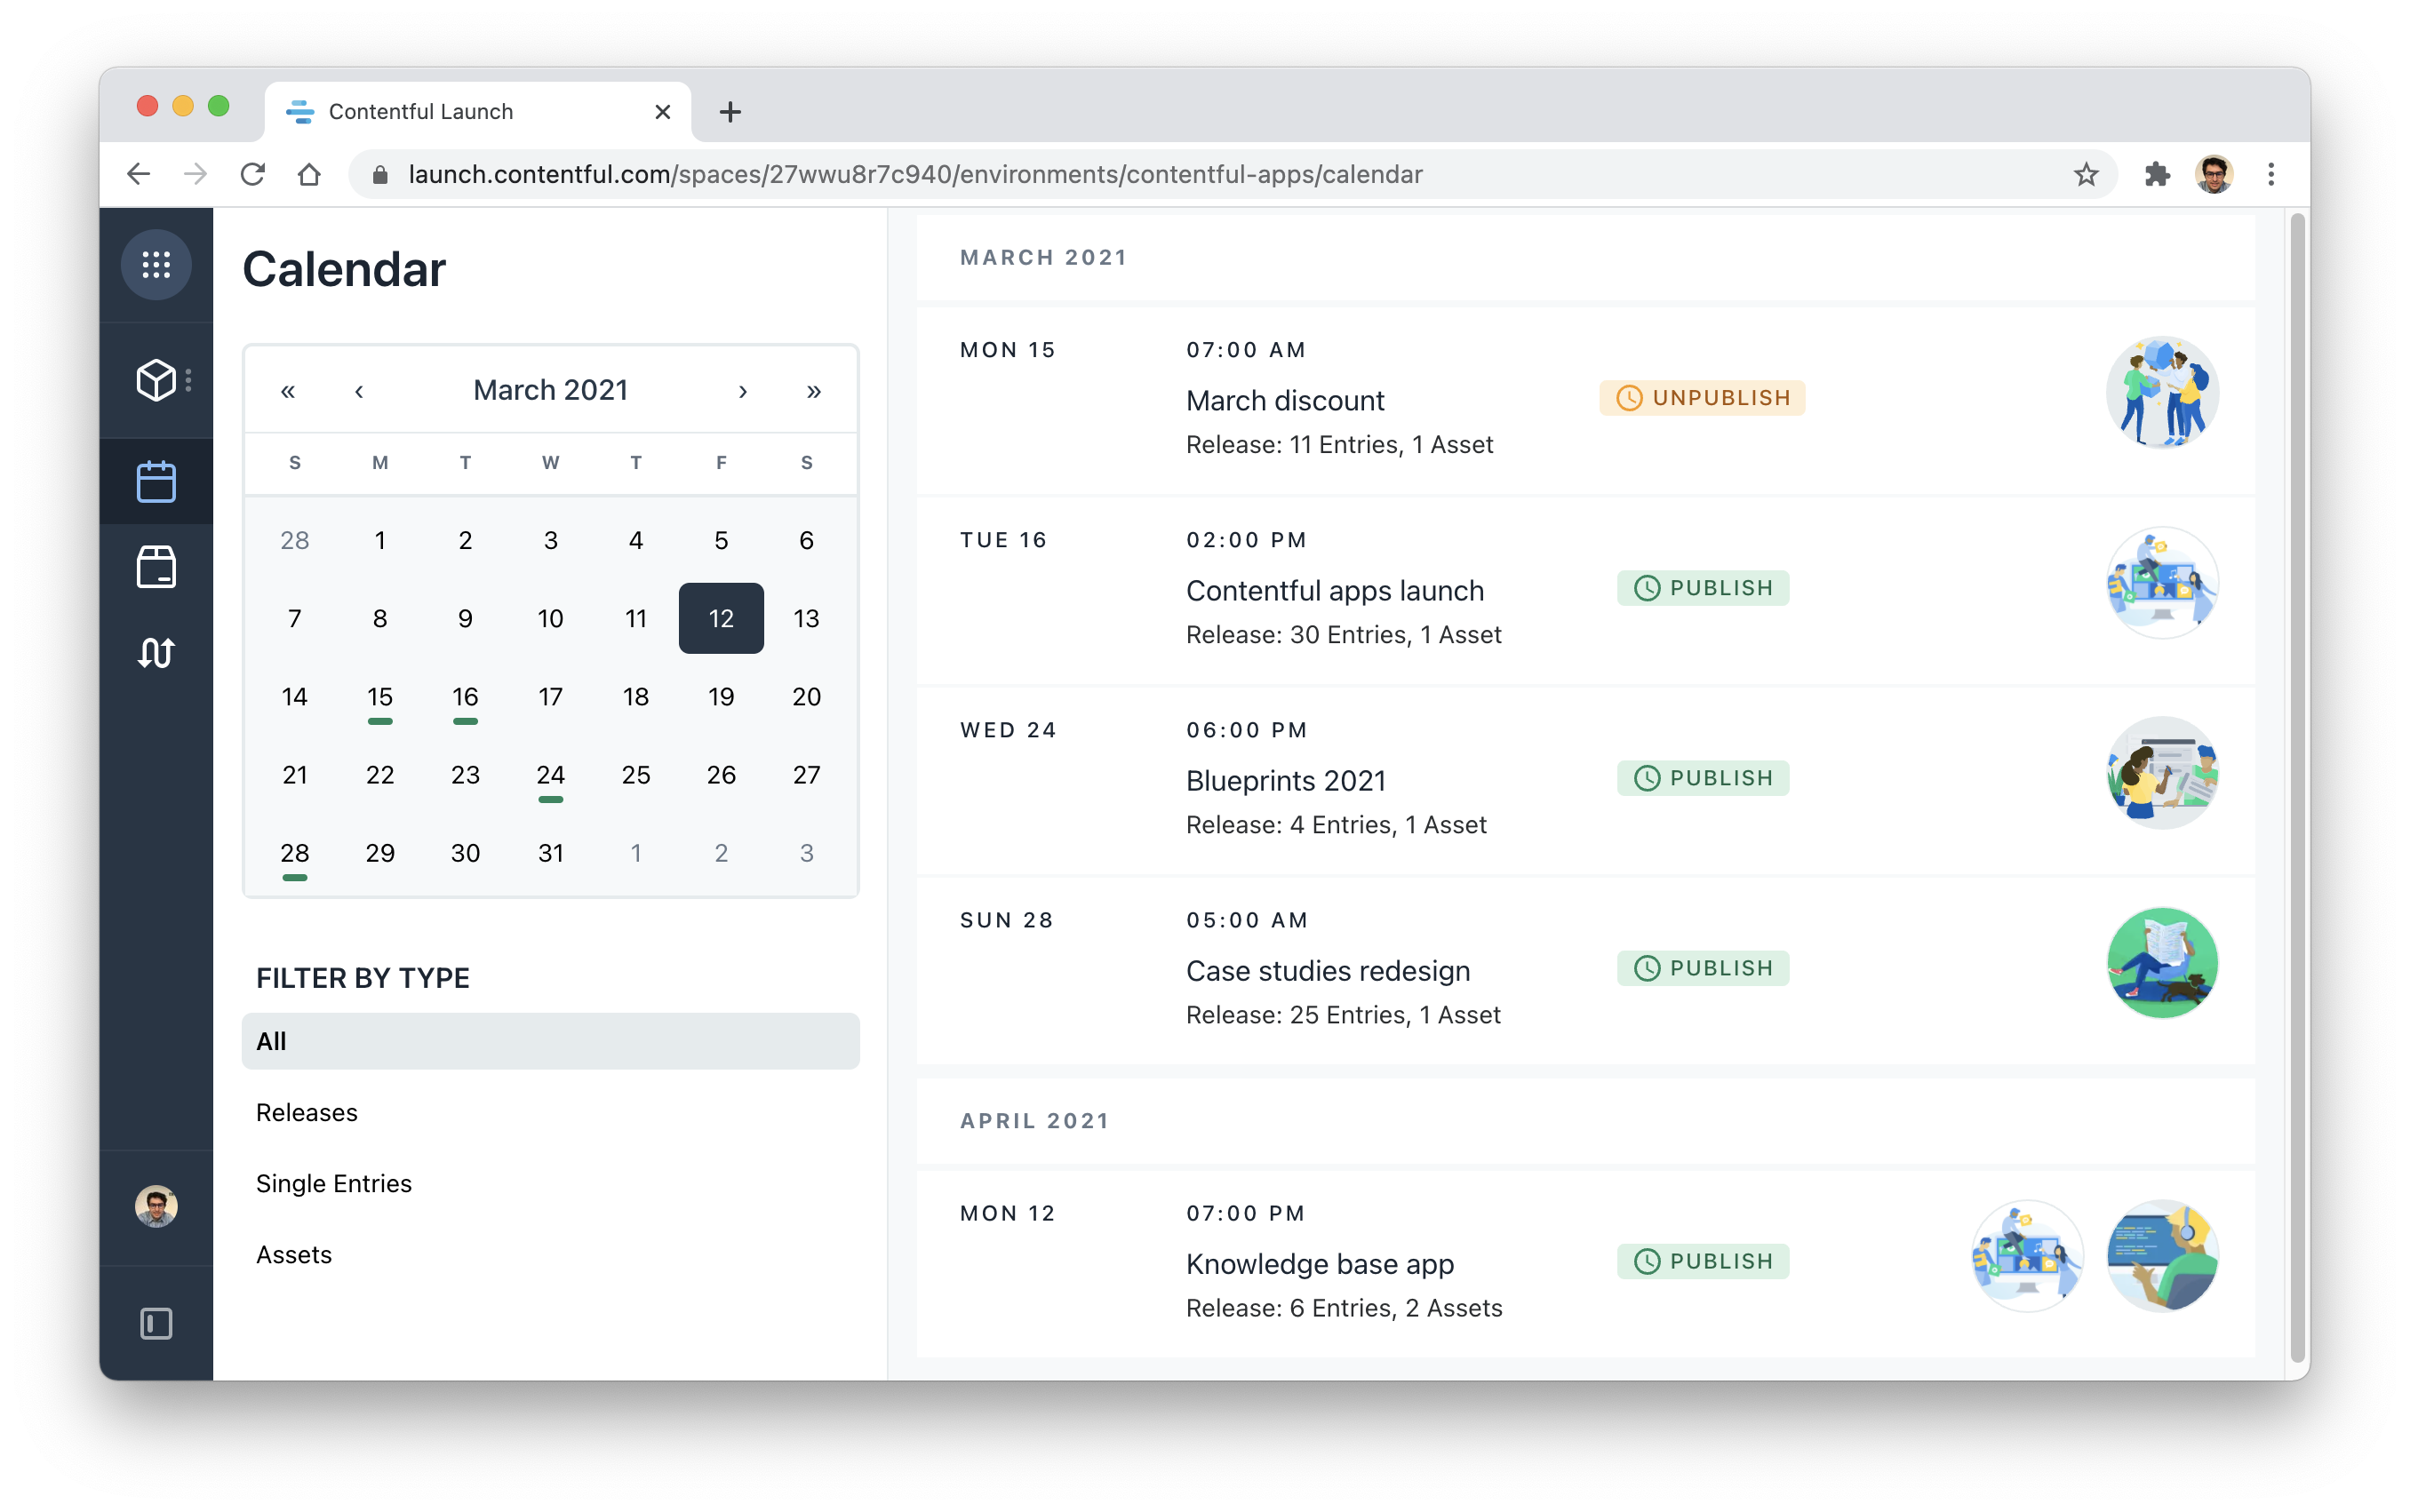The width and height of the screenshot is (2410, 1512).
Task: Filter by Single Entries type
Action: coord(334,1183)
